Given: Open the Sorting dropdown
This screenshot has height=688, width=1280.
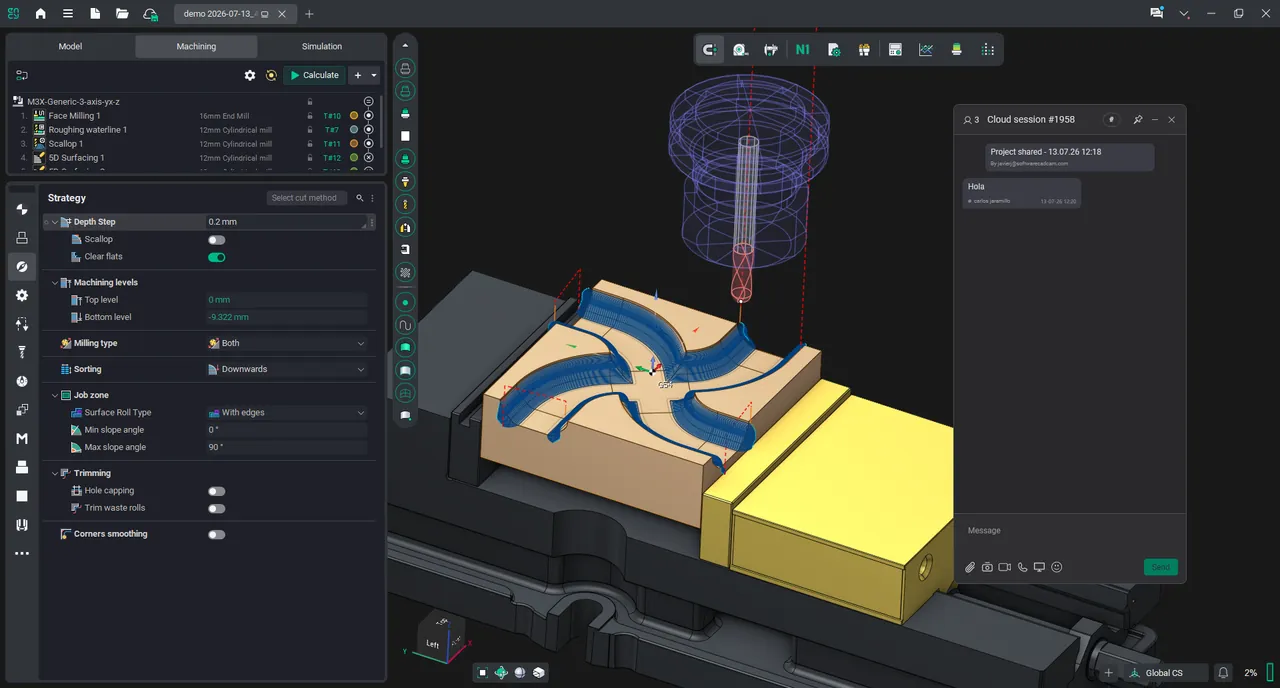Looking at the screenshot, I should (287, 369).
